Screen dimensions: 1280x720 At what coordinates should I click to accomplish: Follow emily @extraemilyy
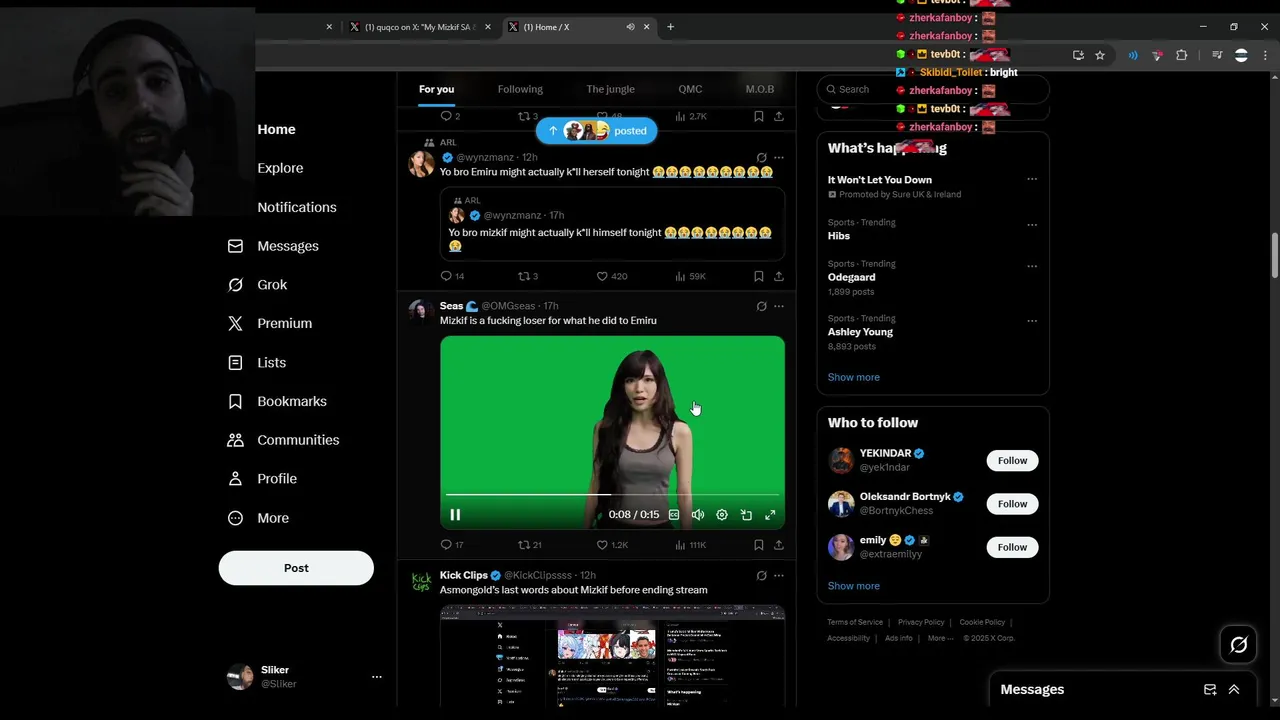tap(1012, 547)
